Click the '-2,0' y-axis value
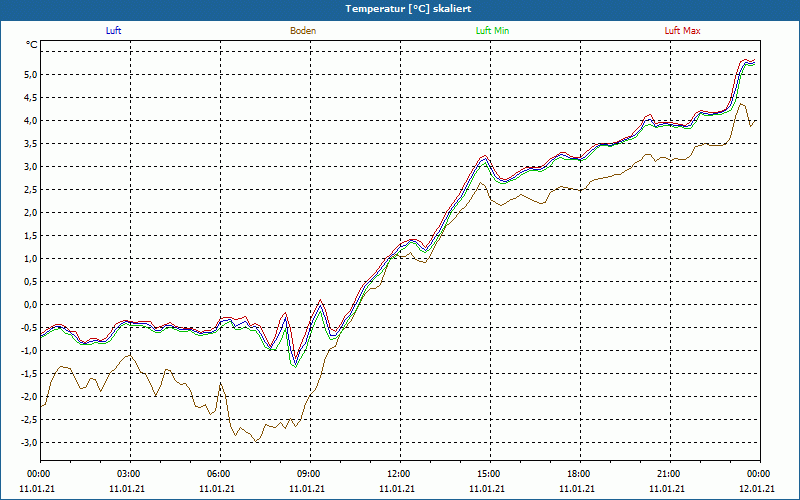800x500 pixels. (29, 396)
